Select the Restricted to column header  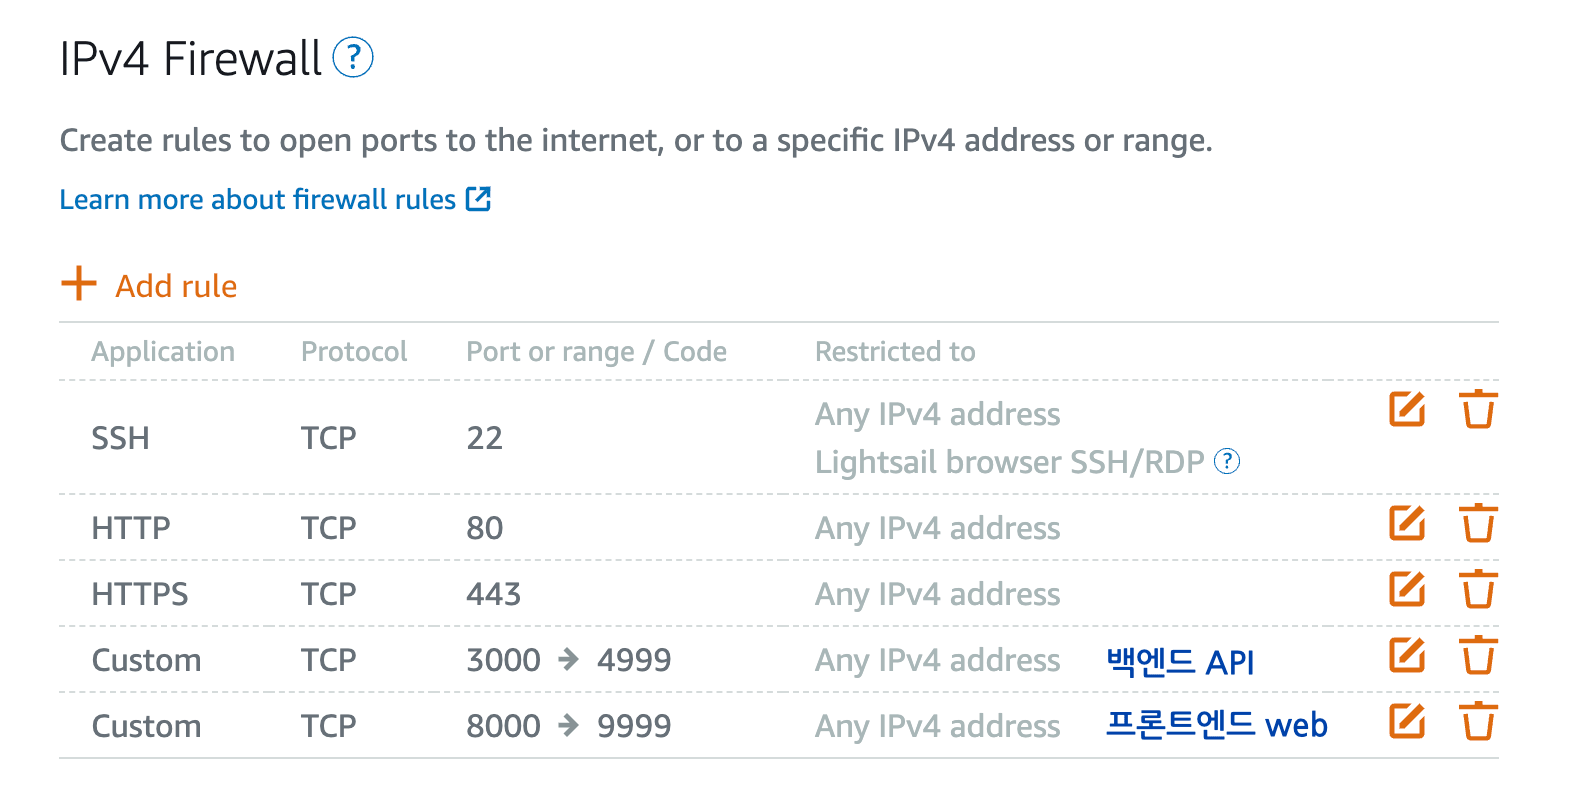tap(895, 351)
